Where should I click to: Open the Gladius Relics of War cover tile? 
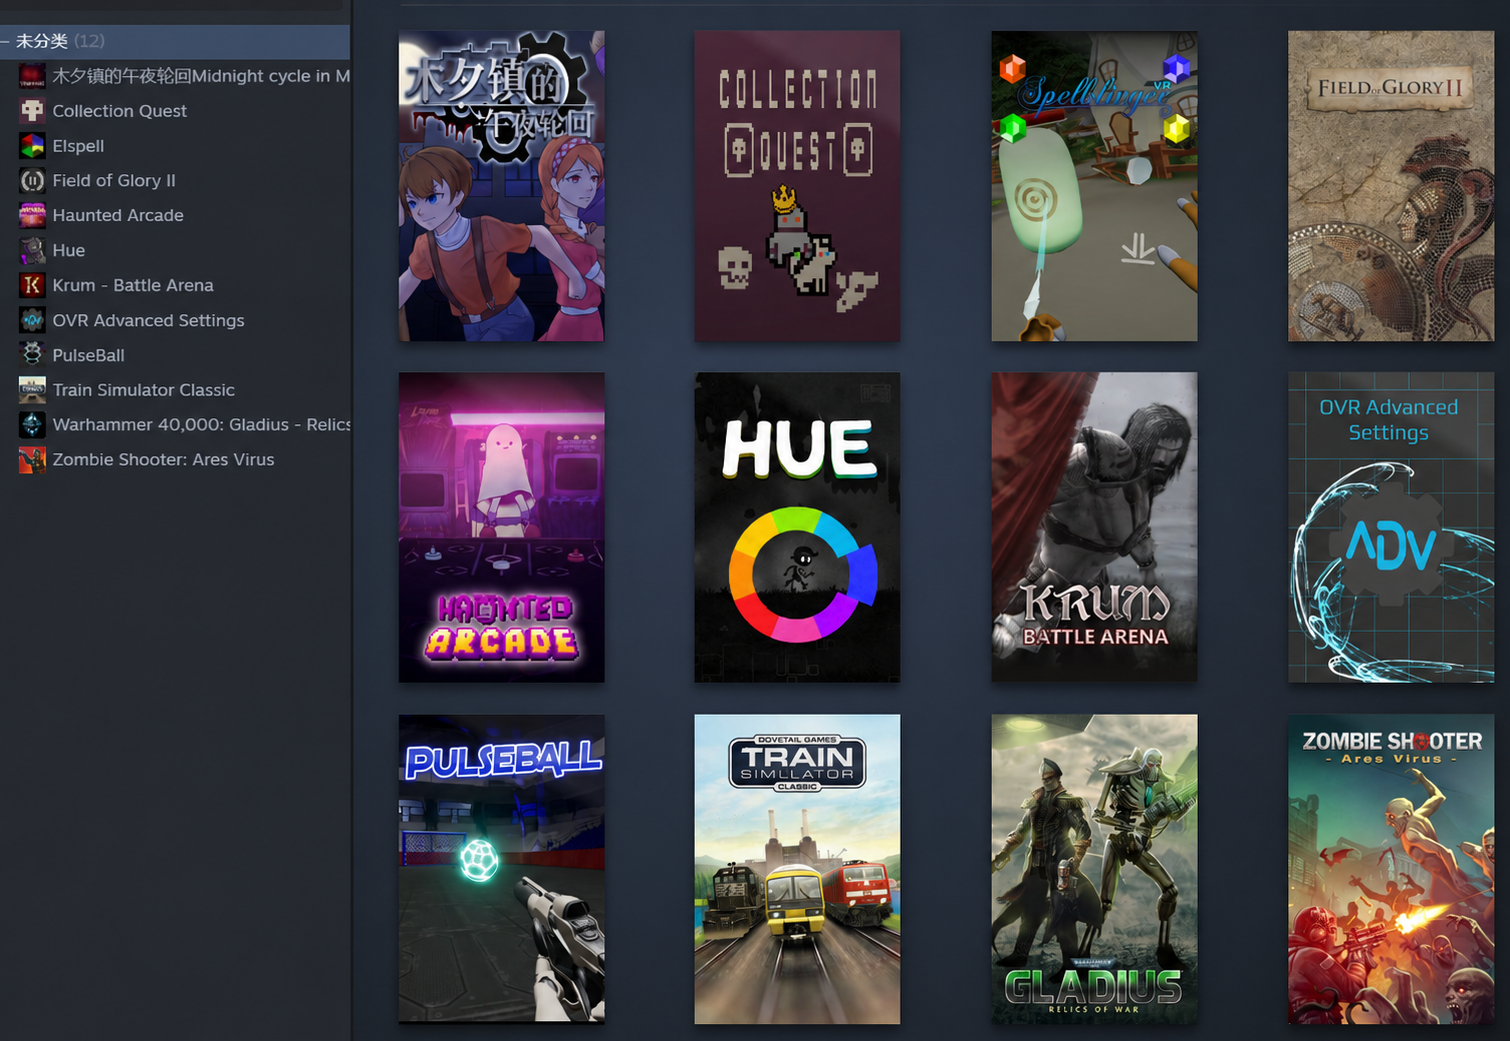[x=1094, y=869]
